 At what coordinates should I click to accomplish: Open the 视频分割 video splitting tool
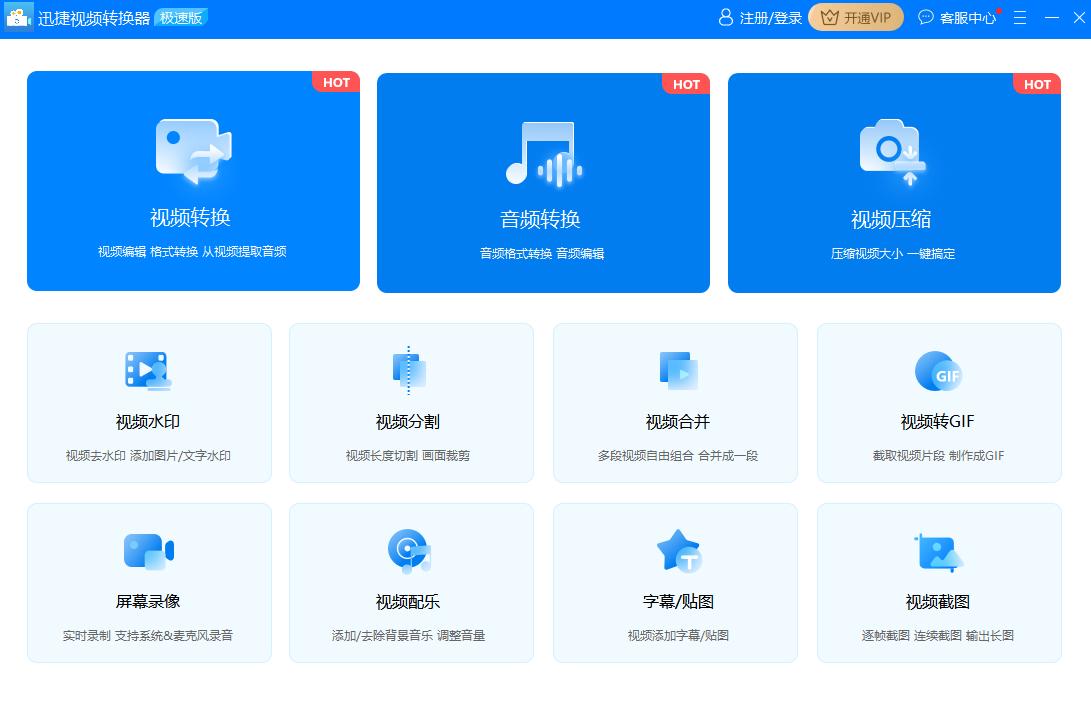(x=411, y=403)
